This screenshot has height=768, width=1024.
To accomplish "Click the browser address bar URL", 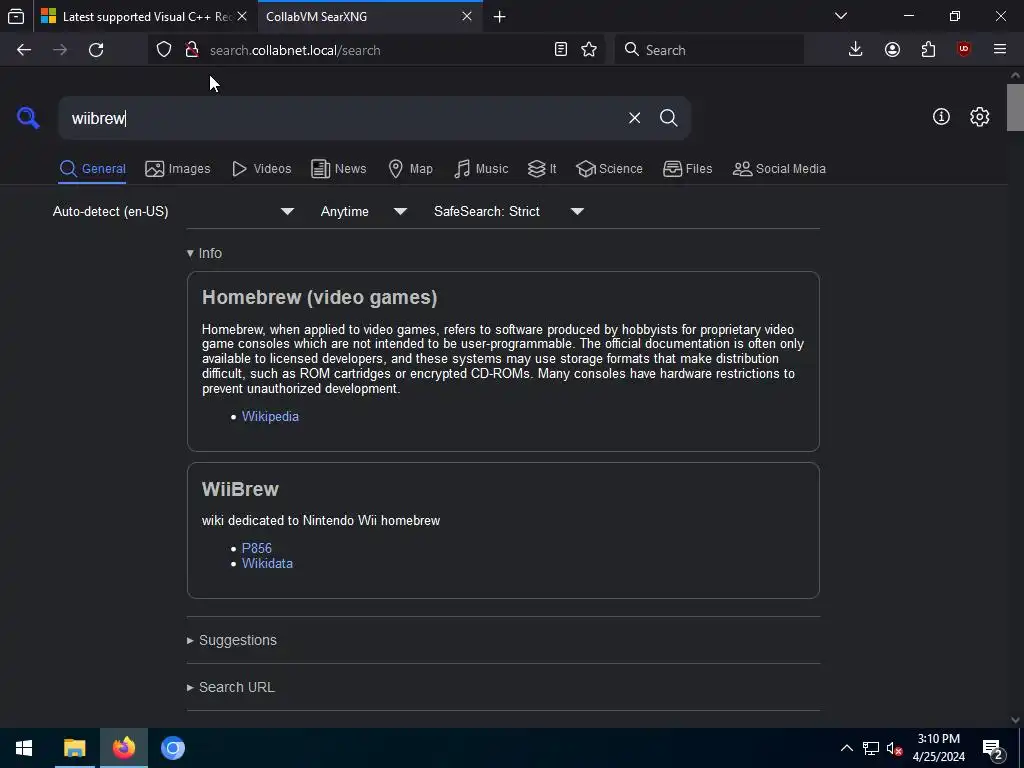I will click(x=295, y=50).
